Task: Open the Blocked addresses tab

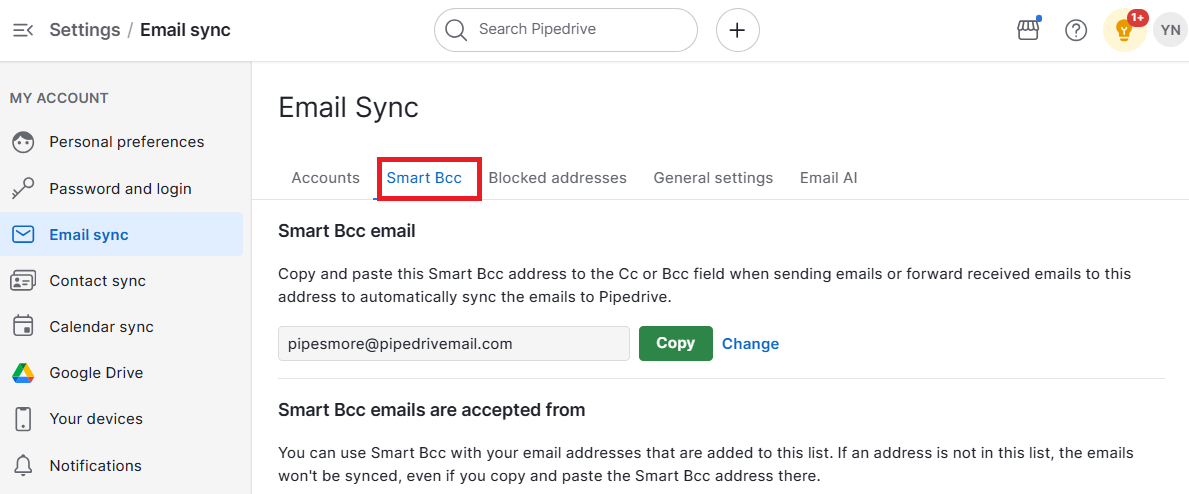Action: pos(557,178)
